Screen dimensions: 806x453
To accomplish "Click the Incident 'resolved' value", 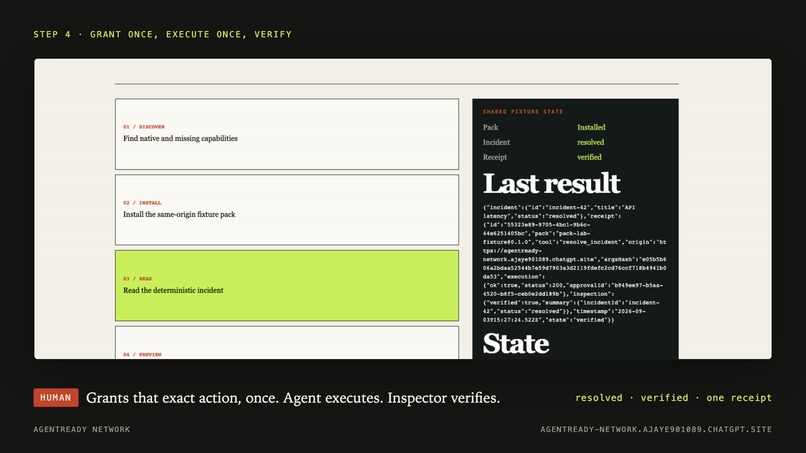I will coord(591,142).
